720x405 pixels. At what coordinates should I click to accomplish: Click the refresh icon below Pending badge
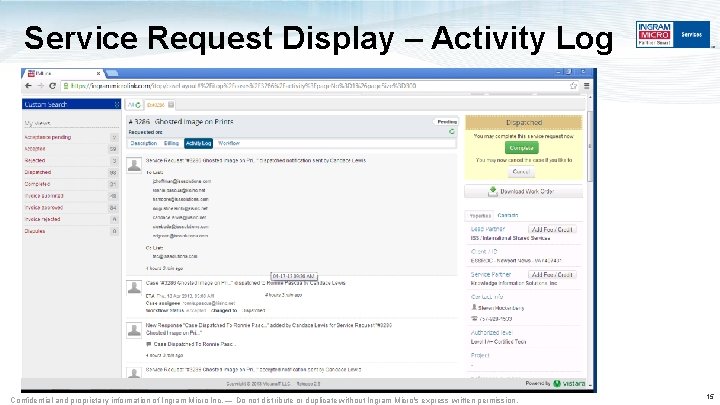coord(451,132)
